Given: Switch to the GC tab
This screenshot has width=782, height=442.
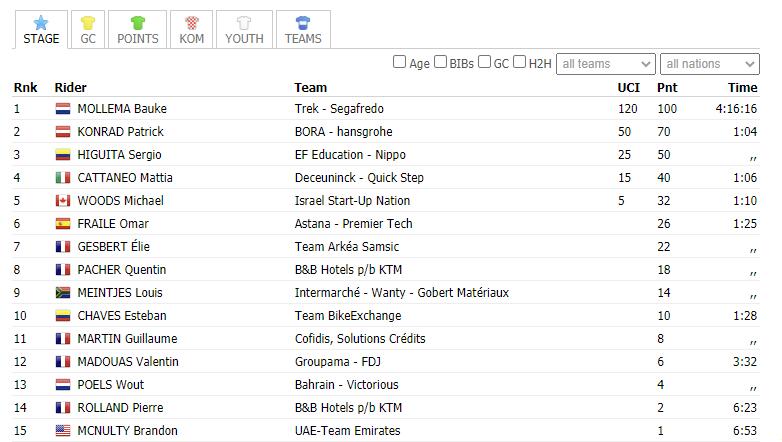Looking at the screenshot, I should [x=88, y=29].
